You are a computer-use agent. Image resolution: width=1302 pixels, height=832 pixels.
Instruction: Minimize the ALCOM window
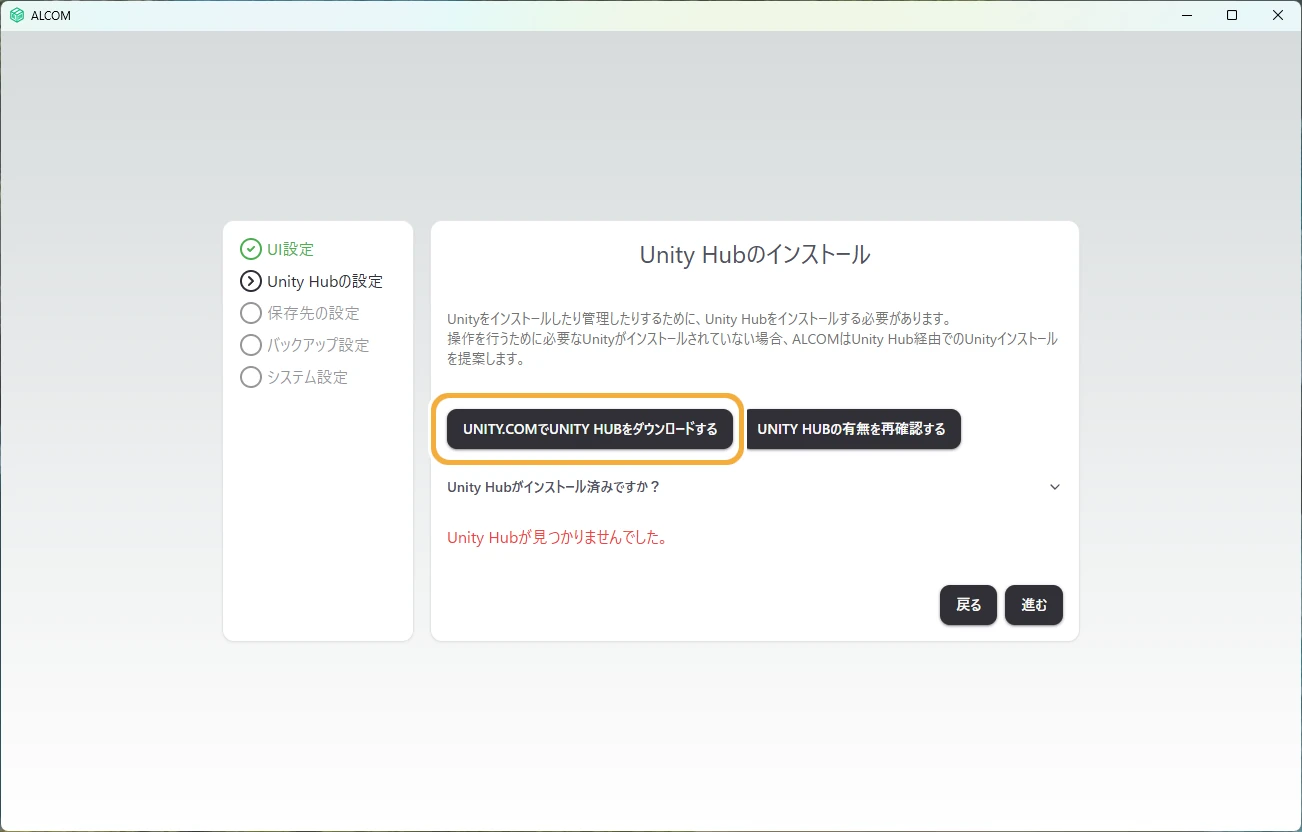pos(1186,15)
